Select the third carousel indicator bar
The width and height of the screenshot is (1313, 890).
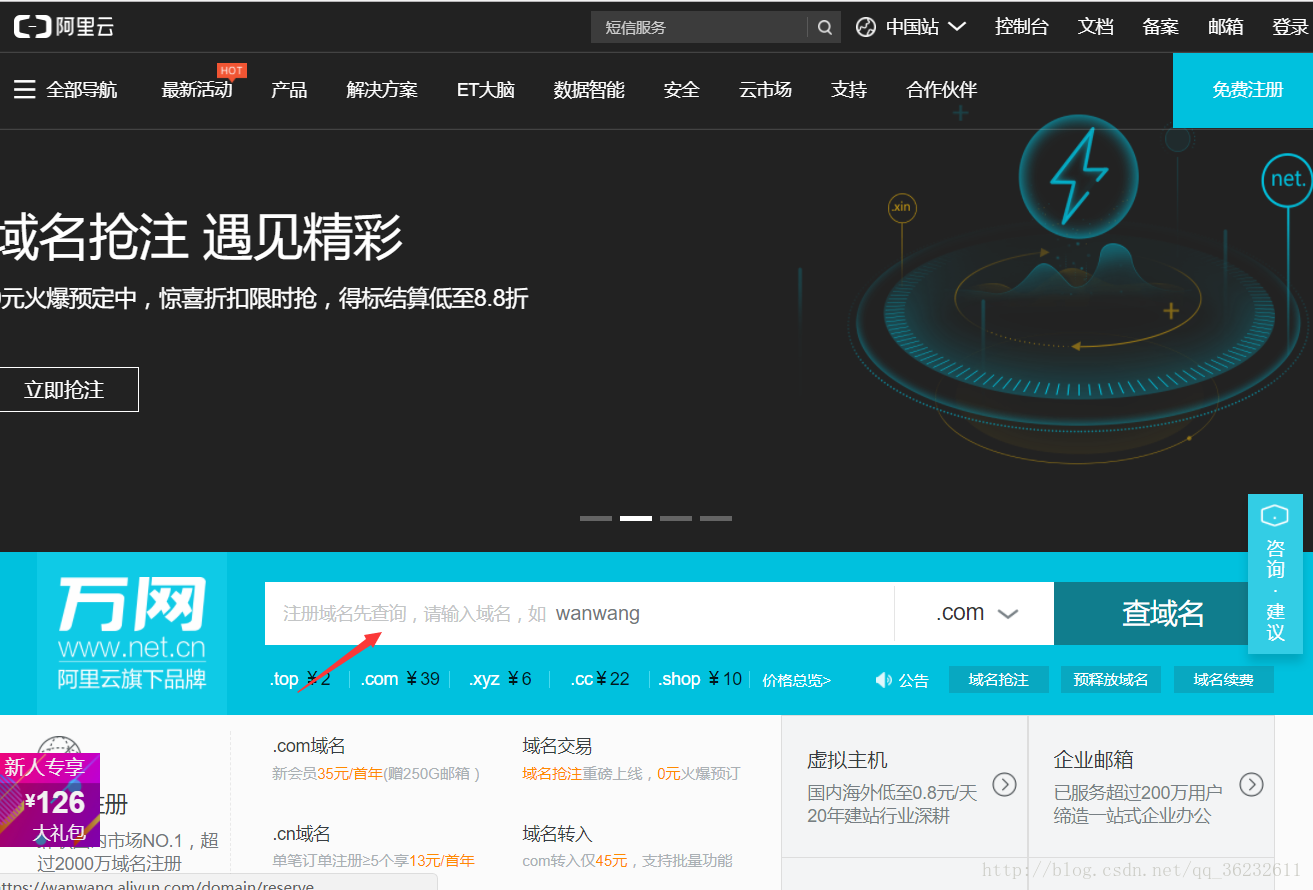click(676, 518)
